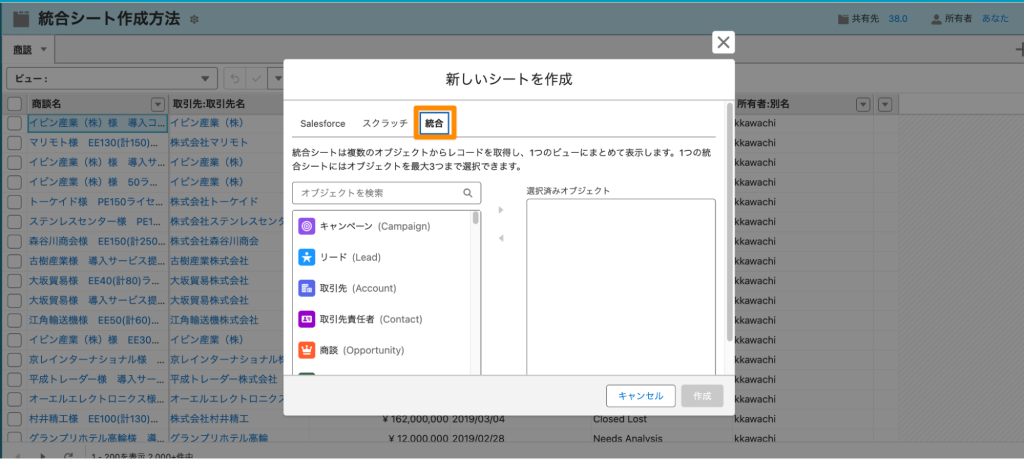Select the Contact object icon
The width and height of the screenshot is (1024, 459).
307,319
